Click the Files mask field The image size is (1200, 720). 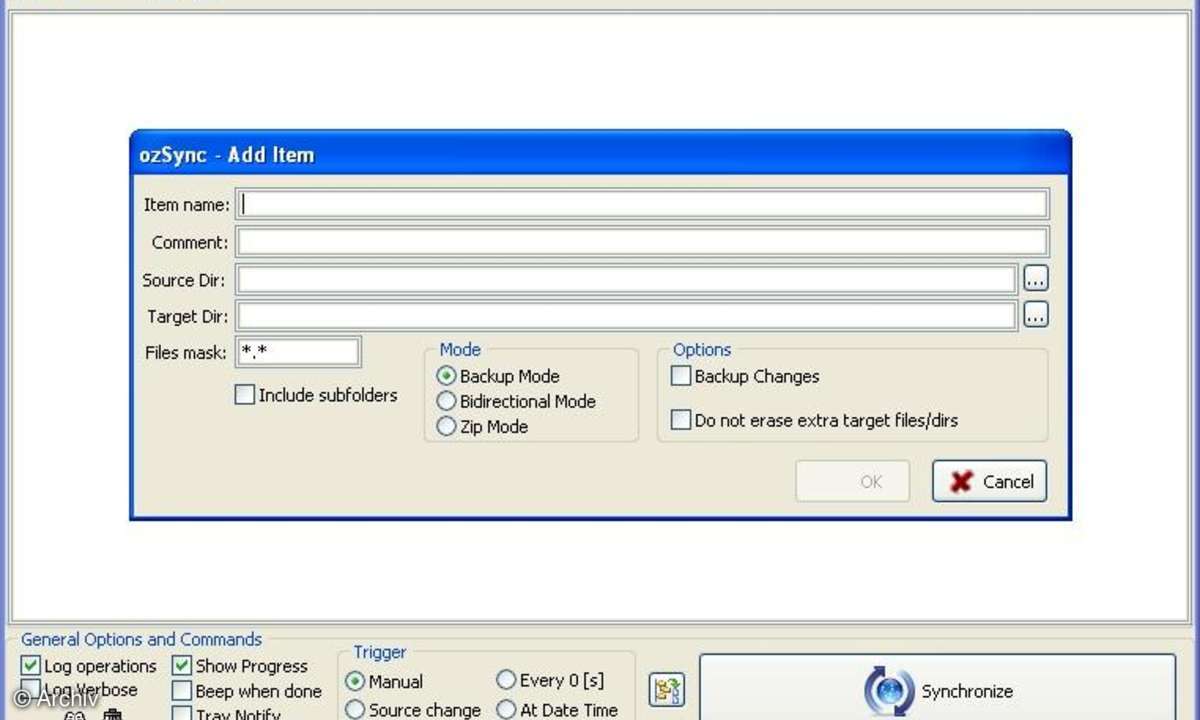tap(298, 352)
